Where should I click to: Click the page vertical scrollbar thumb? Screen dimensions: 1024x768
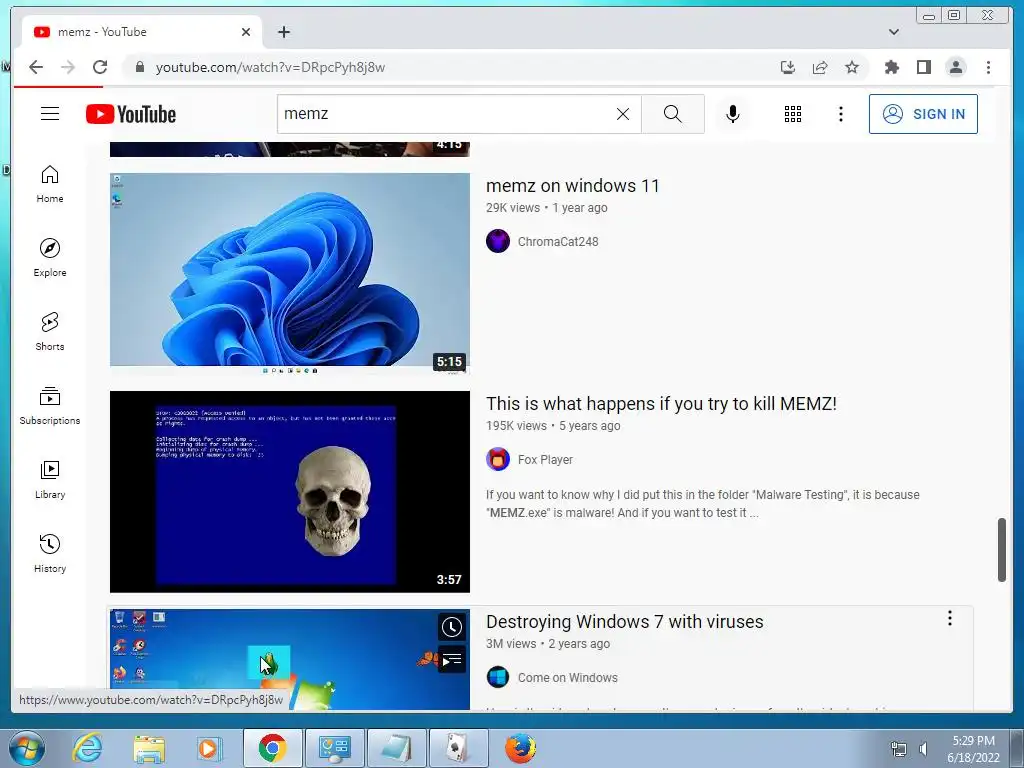click(1002, 549)
